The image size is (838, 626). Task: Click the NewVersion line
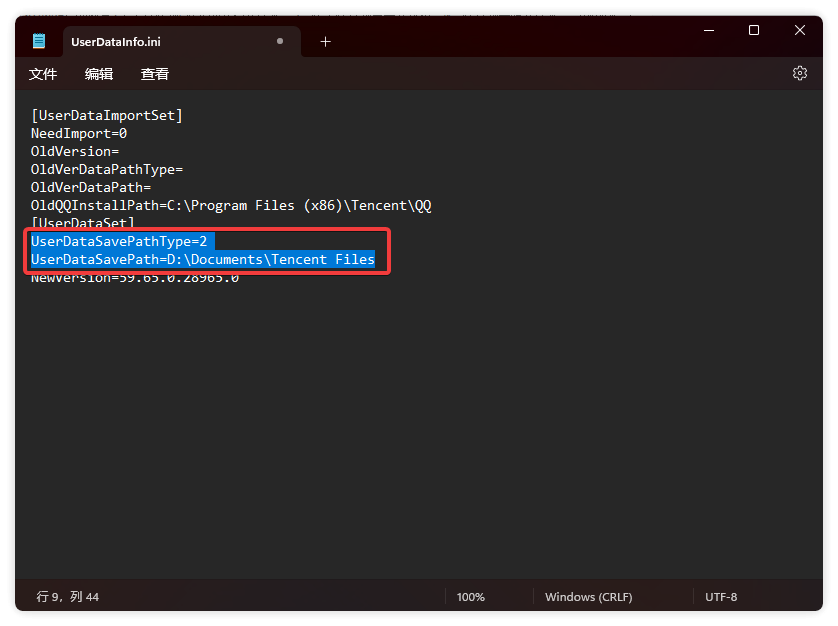click(135, 278)
